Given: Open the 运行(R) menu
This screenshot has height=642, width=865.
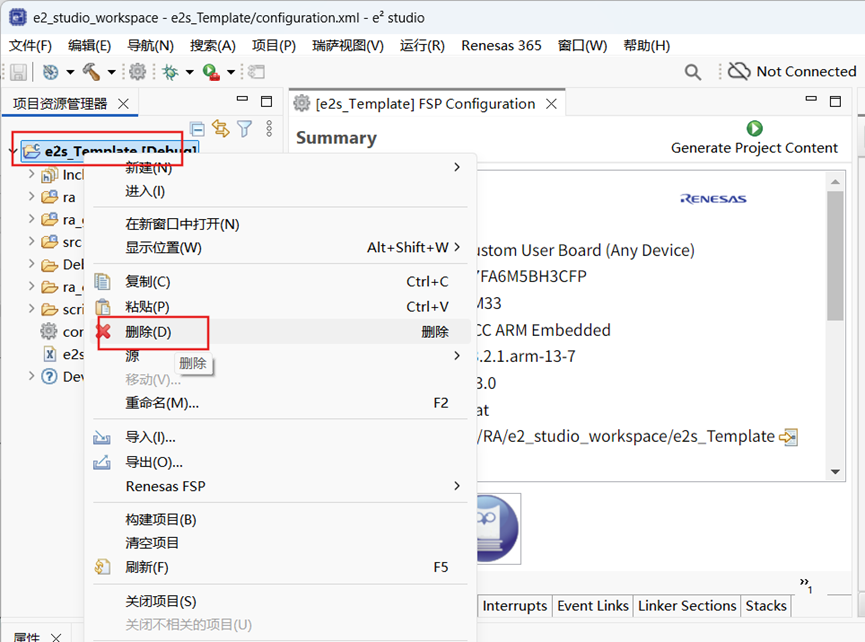Looking at the screenshot, I should [422, 45].
